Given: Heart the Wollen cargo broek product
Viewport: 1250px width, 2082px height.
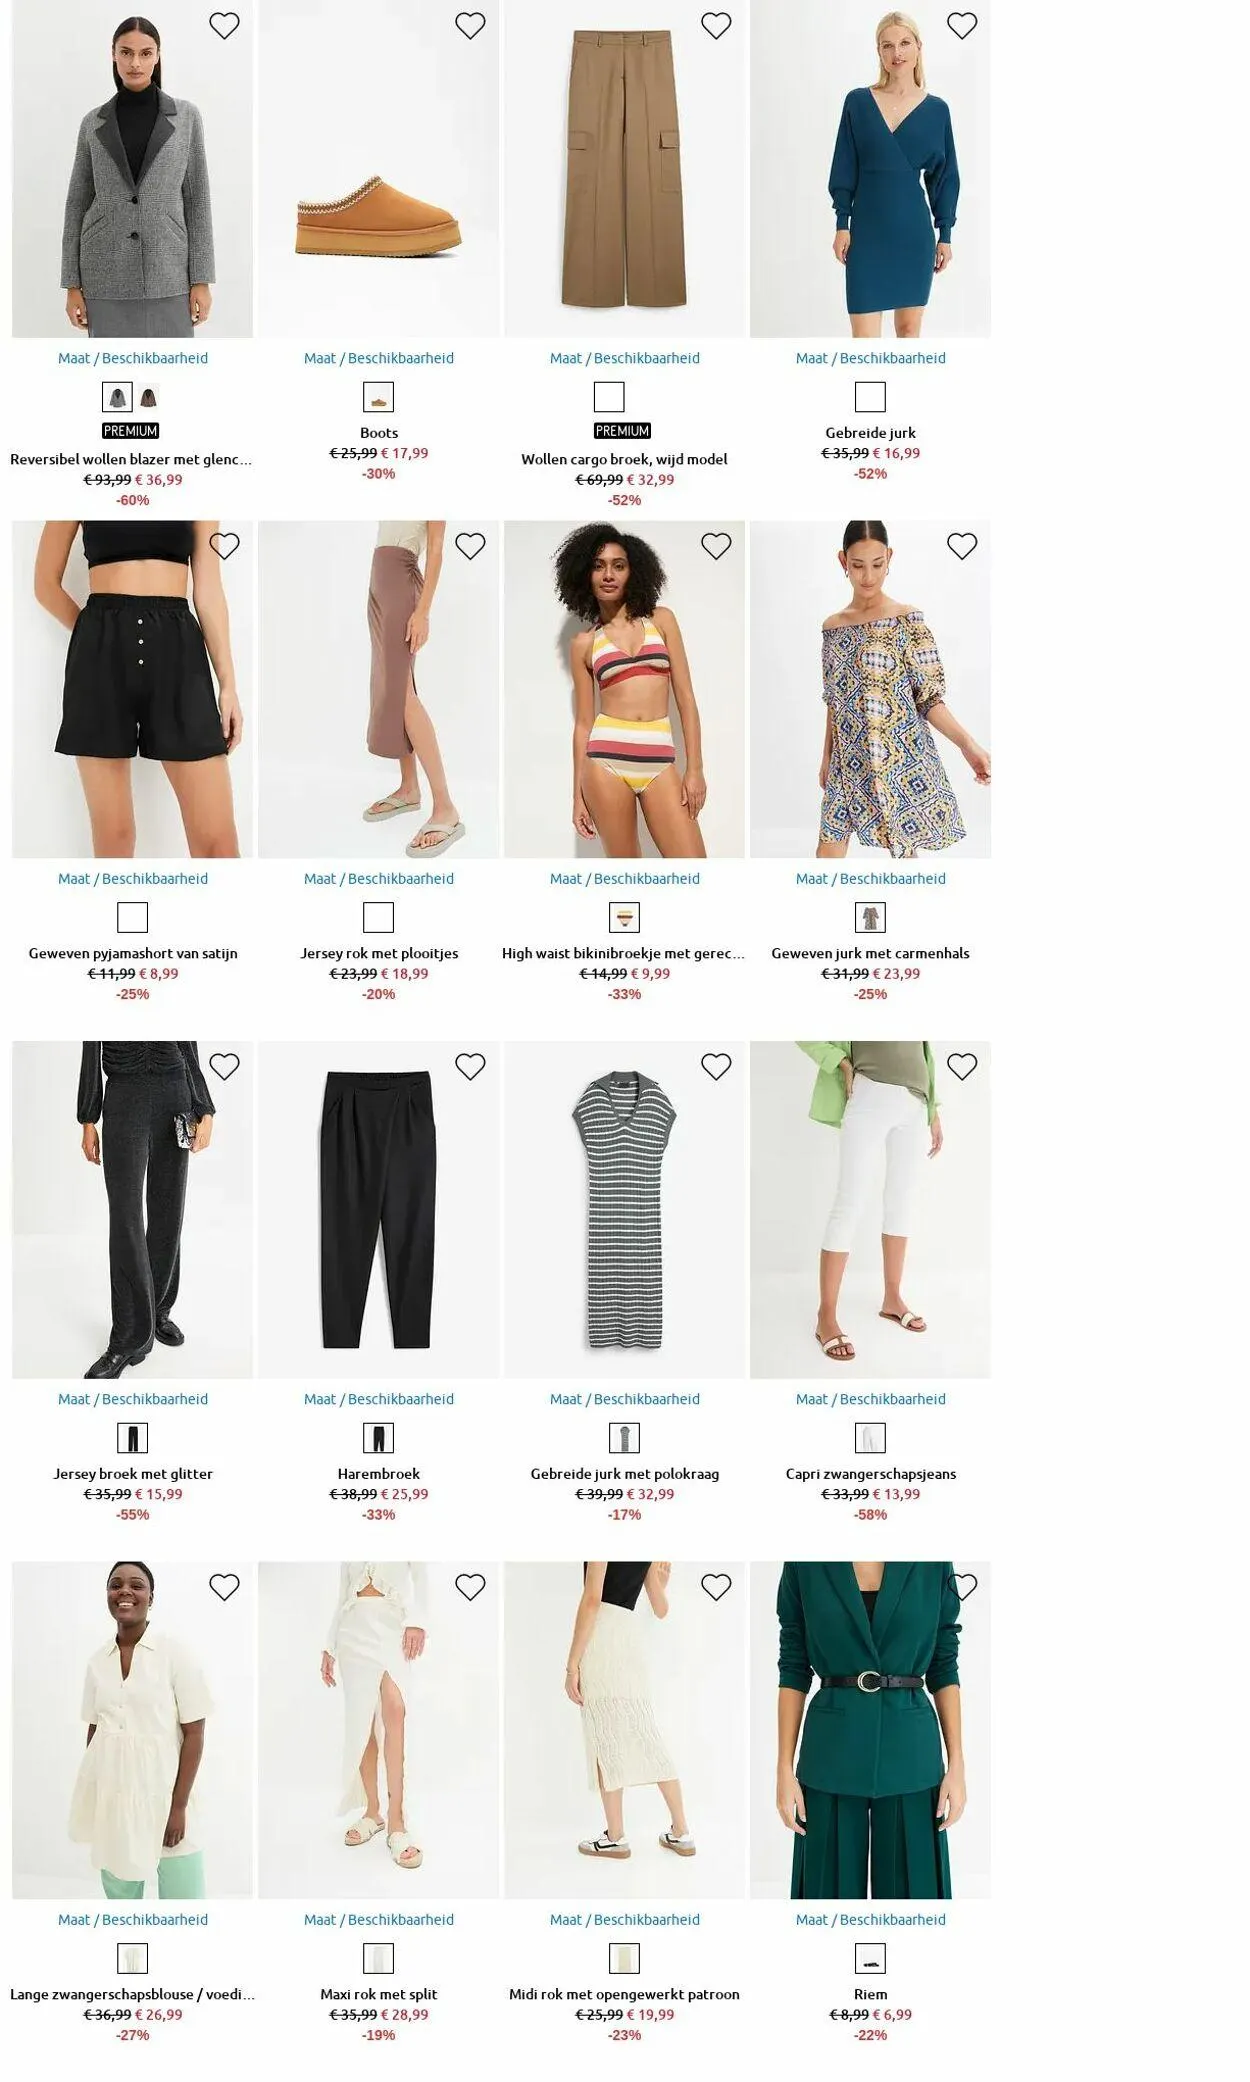Looking at the screenshot, I should pyautogui.click(x=716, y=26).
